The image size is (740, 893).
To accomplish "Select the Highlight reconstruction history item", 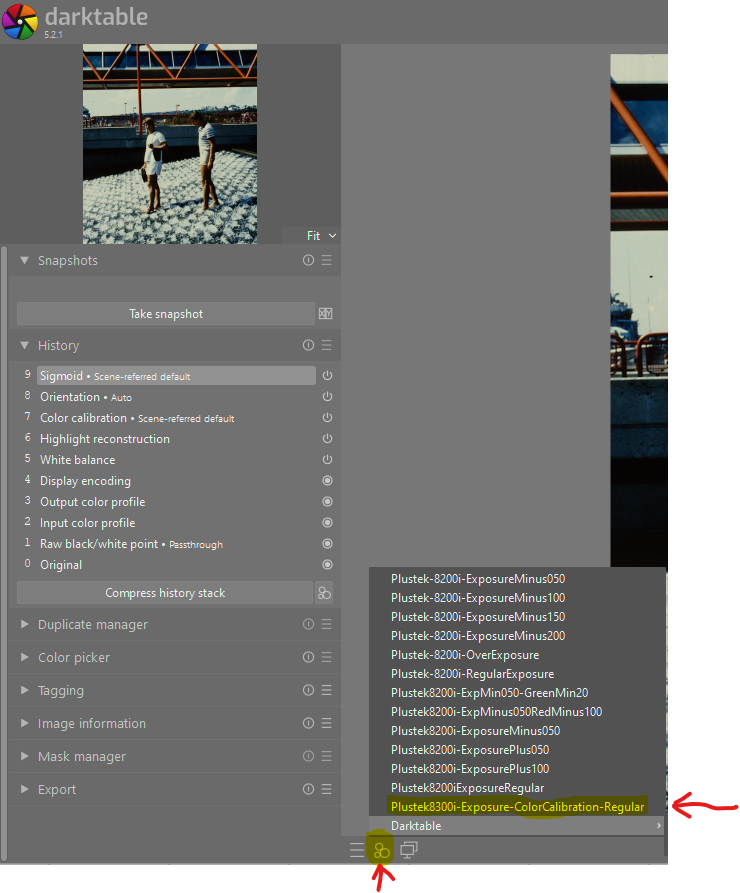I will point(105,439).
